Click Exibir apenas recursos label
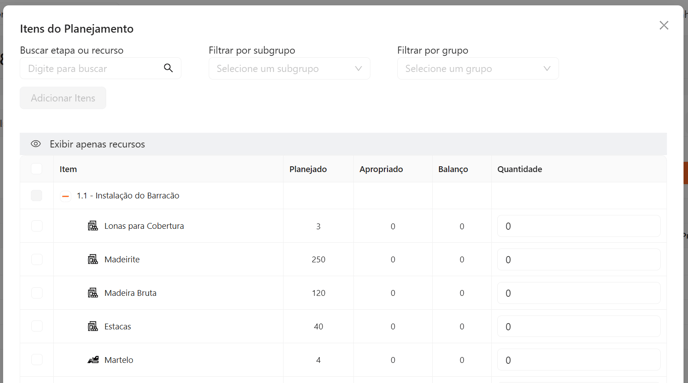This screenshot has width=688, height=383. (97, 144)
